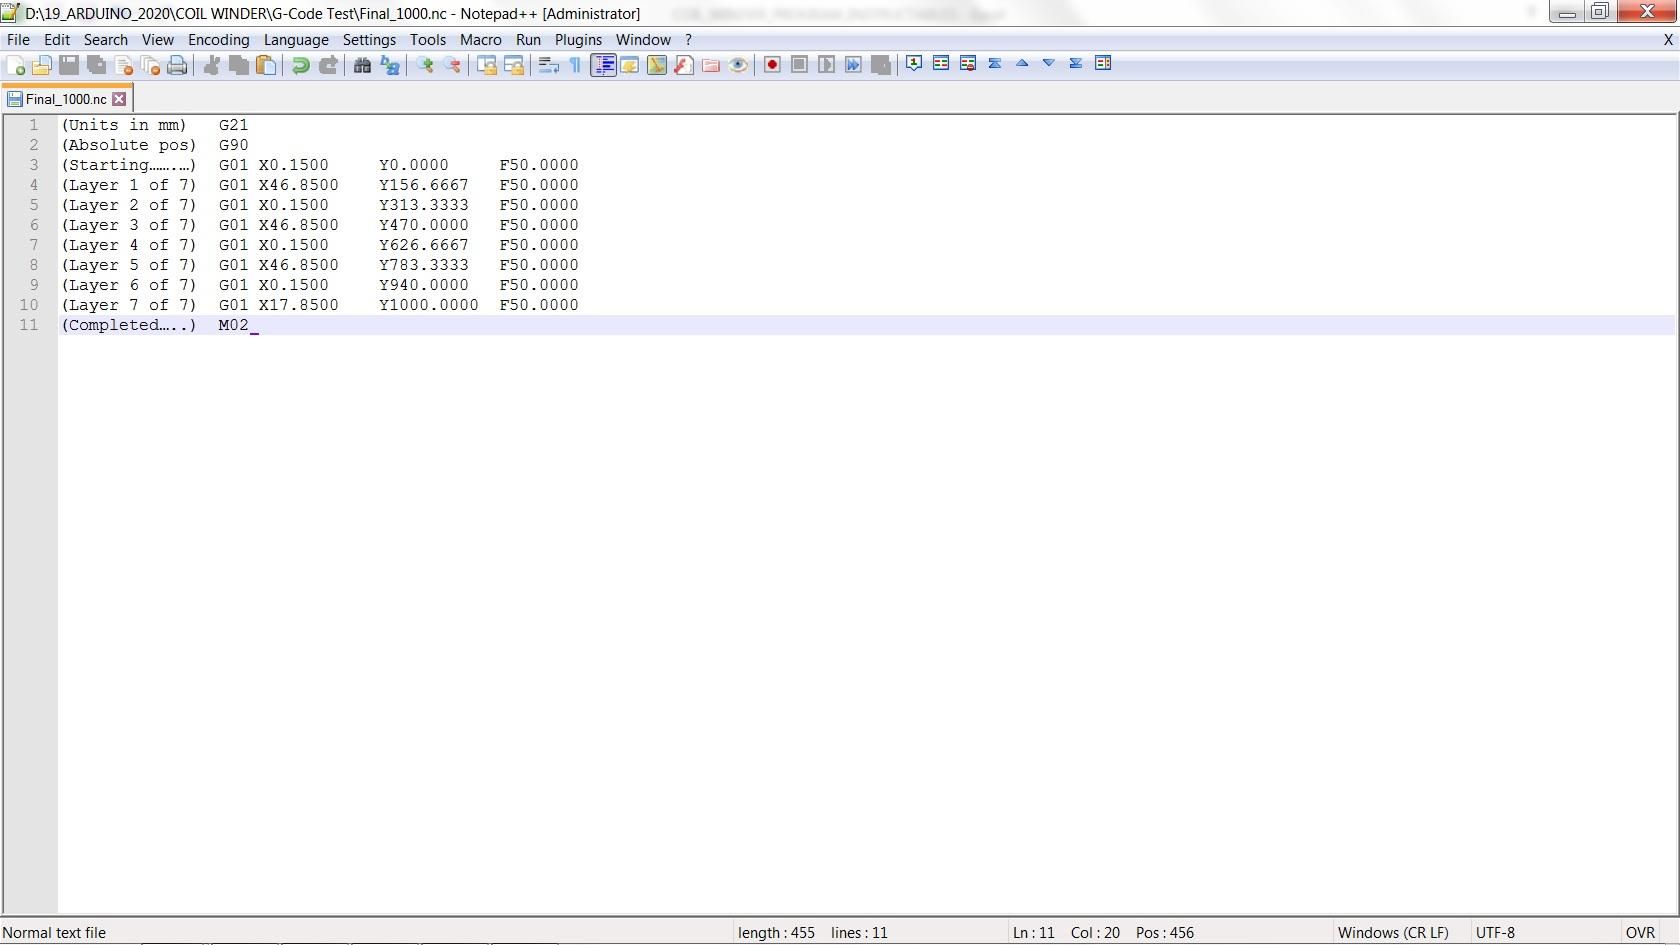Select the Final_1000.nc tab
1680x945 pixels.
[x=67, y=99]
